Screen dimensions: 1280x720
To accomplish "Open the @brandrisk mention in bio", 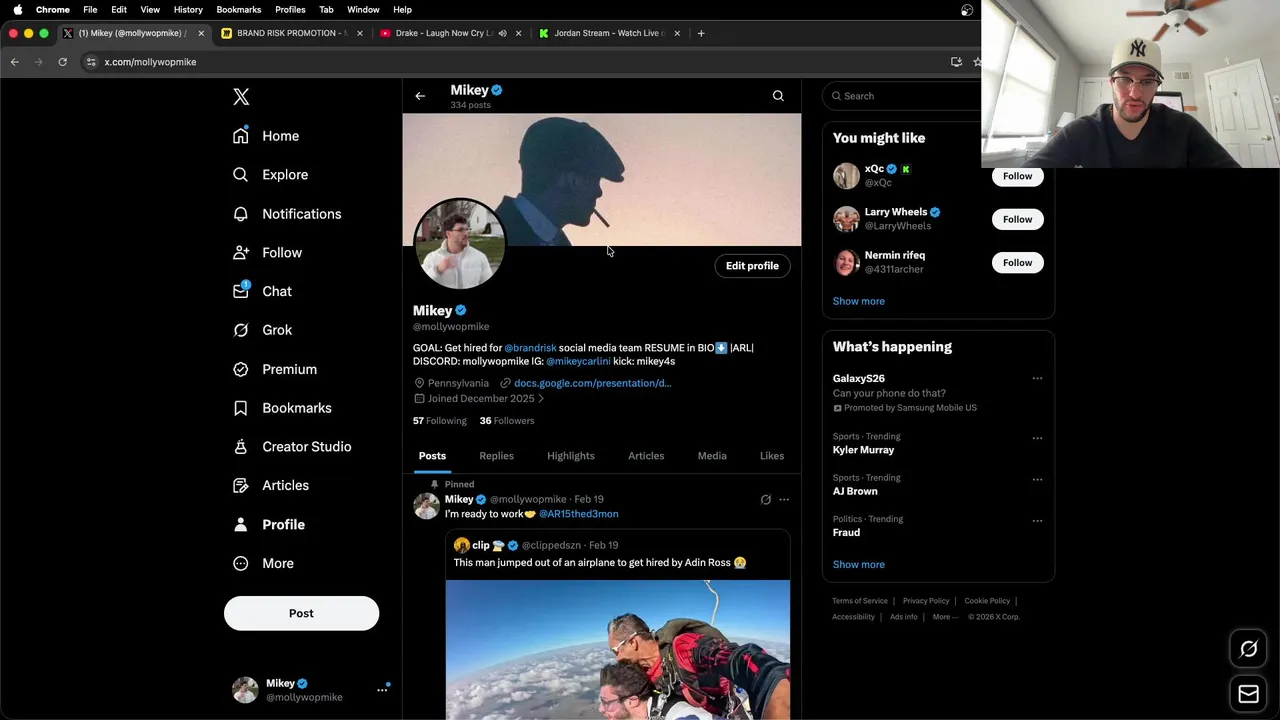I will (x=530, y=348).
